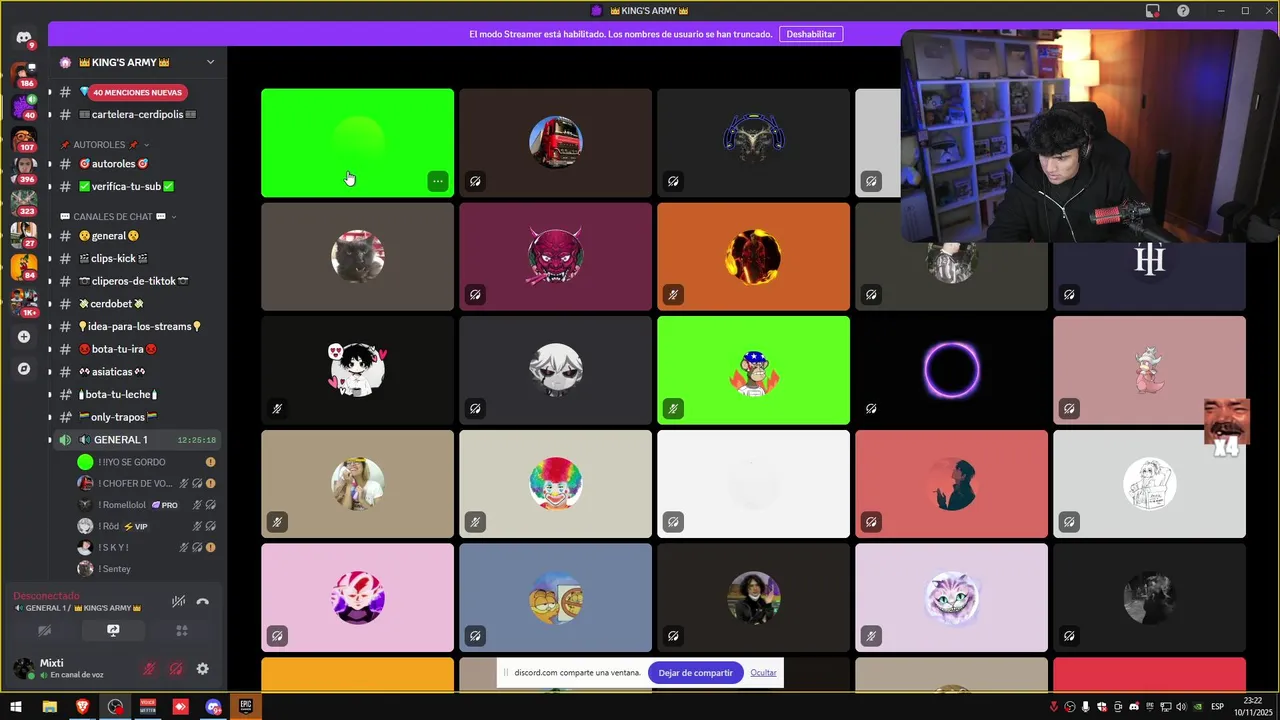Image resolution: width=1280 pixels, height=720 pixels.
Task: Click the screen share button in voice panel
Action: point(113,631)
